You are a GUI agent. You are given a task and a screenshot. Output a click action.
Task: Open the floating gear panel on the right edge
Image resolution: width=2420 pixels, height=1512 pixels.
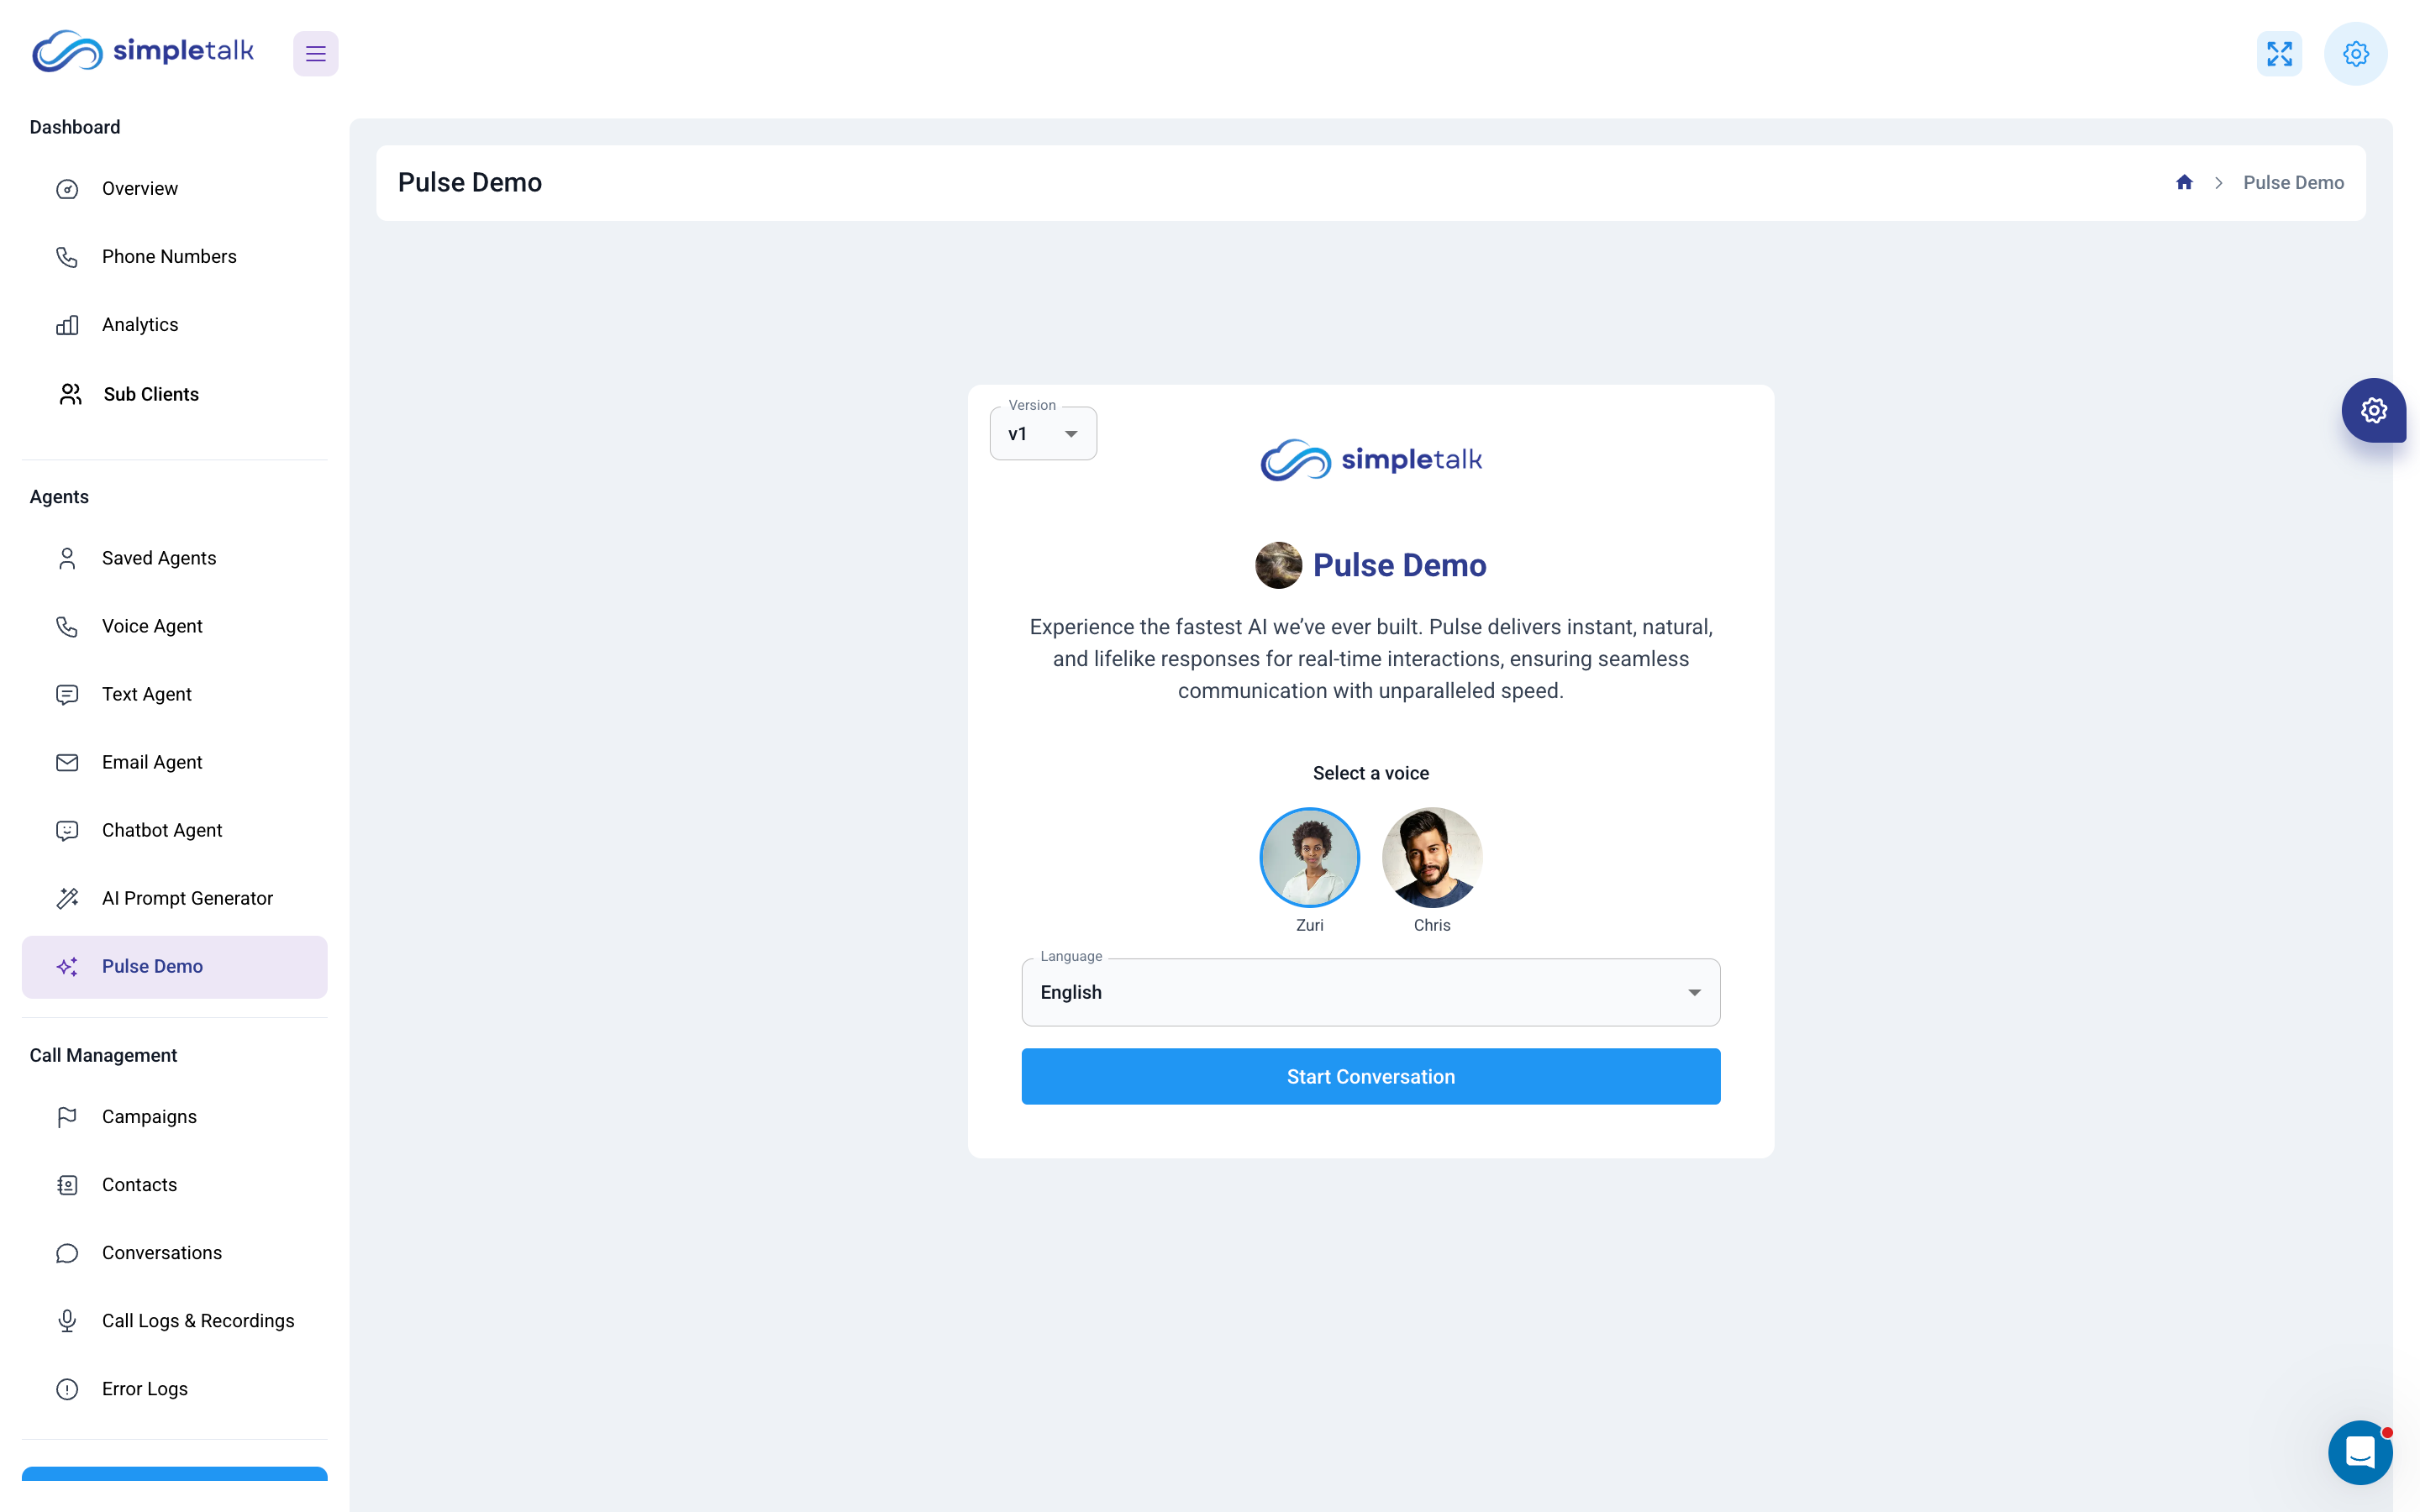pyautogui.click(x=2375, y=410)
